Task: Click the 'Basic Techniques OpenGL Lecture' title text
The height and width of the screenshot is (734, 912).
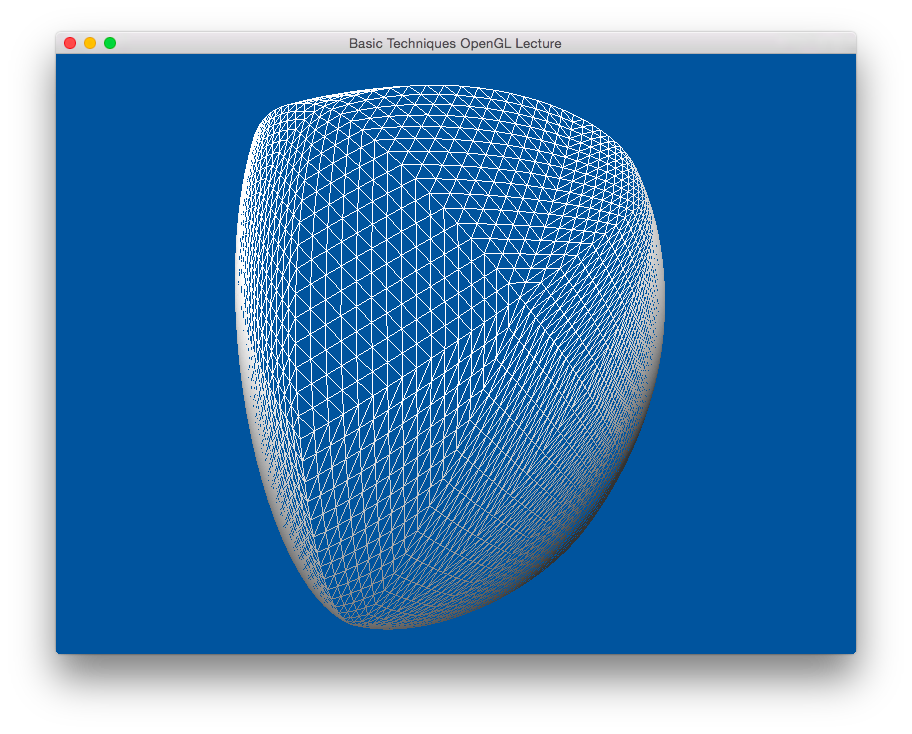Action: point(455,43)
